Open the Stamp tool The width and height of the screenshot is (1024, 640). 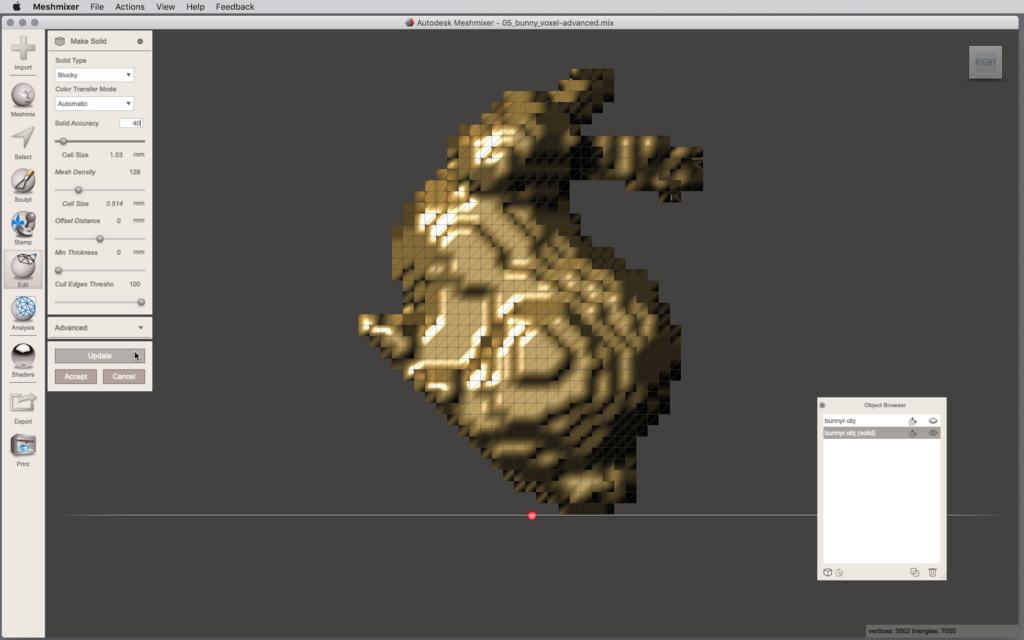coord(23,226)
